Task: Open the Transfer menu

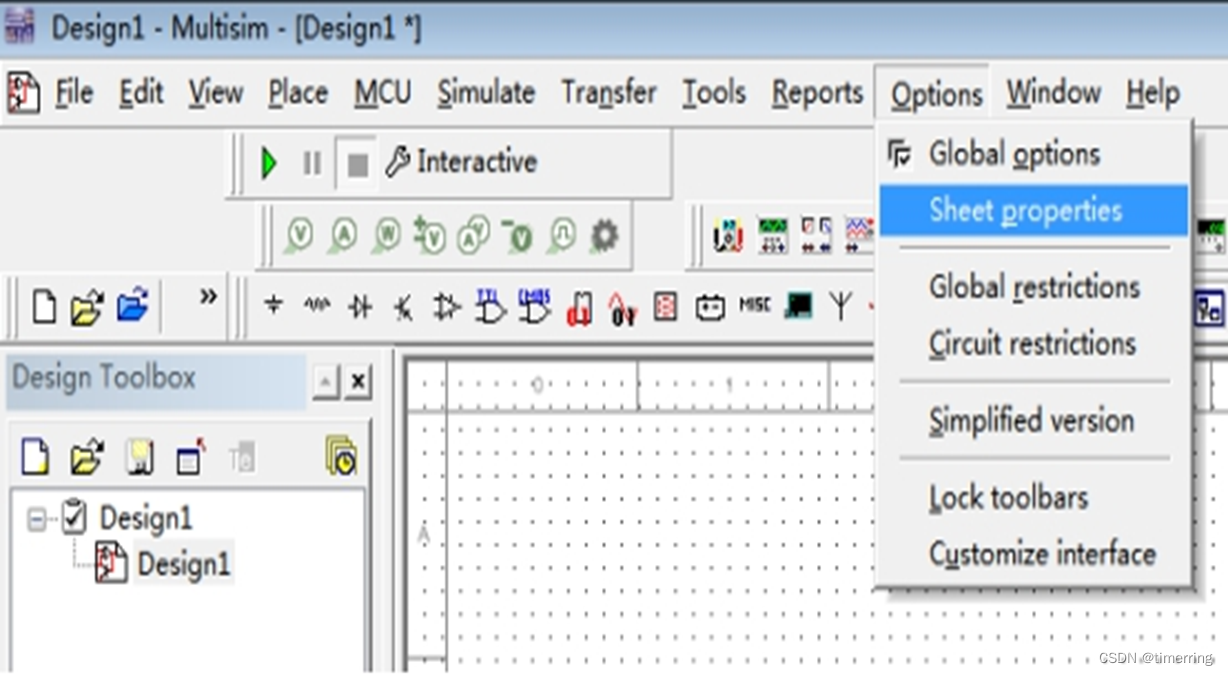Action: click(x=609, y=93)
